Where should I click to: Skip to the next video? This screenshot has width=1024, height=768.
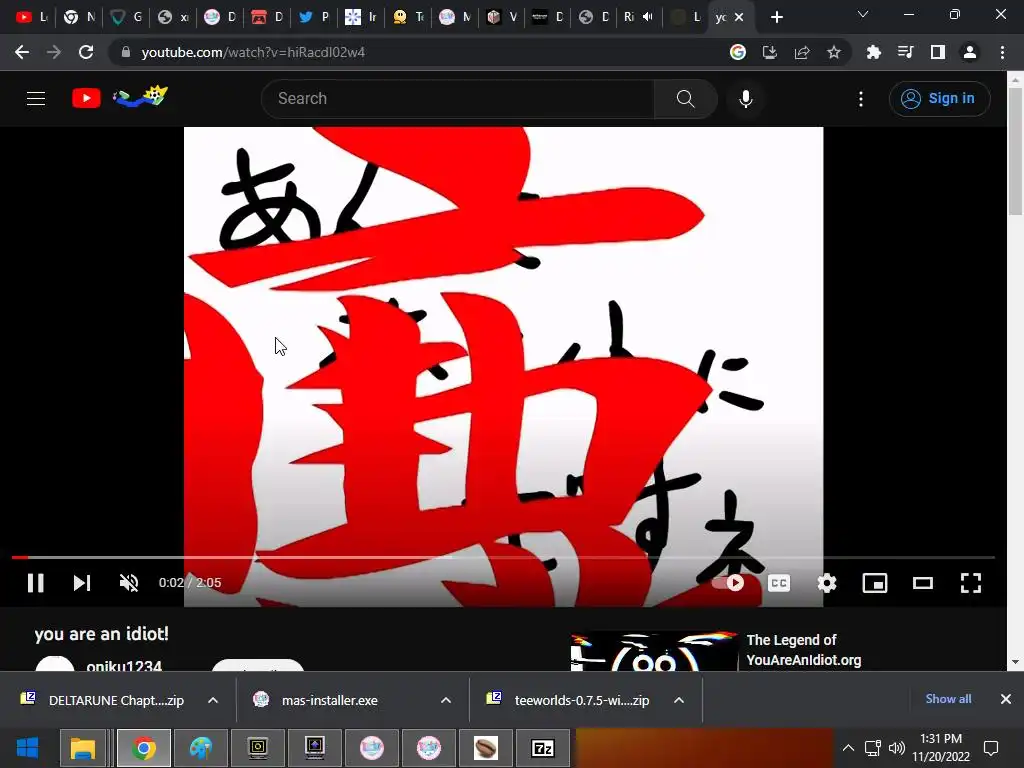82,583
